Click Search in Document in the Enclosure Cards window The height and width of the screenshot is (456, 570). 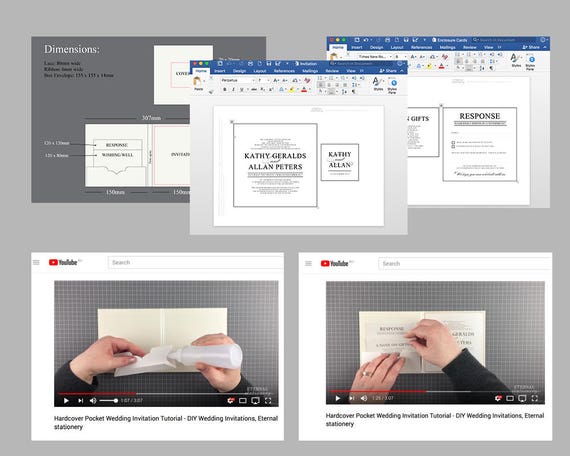point(505,40)
